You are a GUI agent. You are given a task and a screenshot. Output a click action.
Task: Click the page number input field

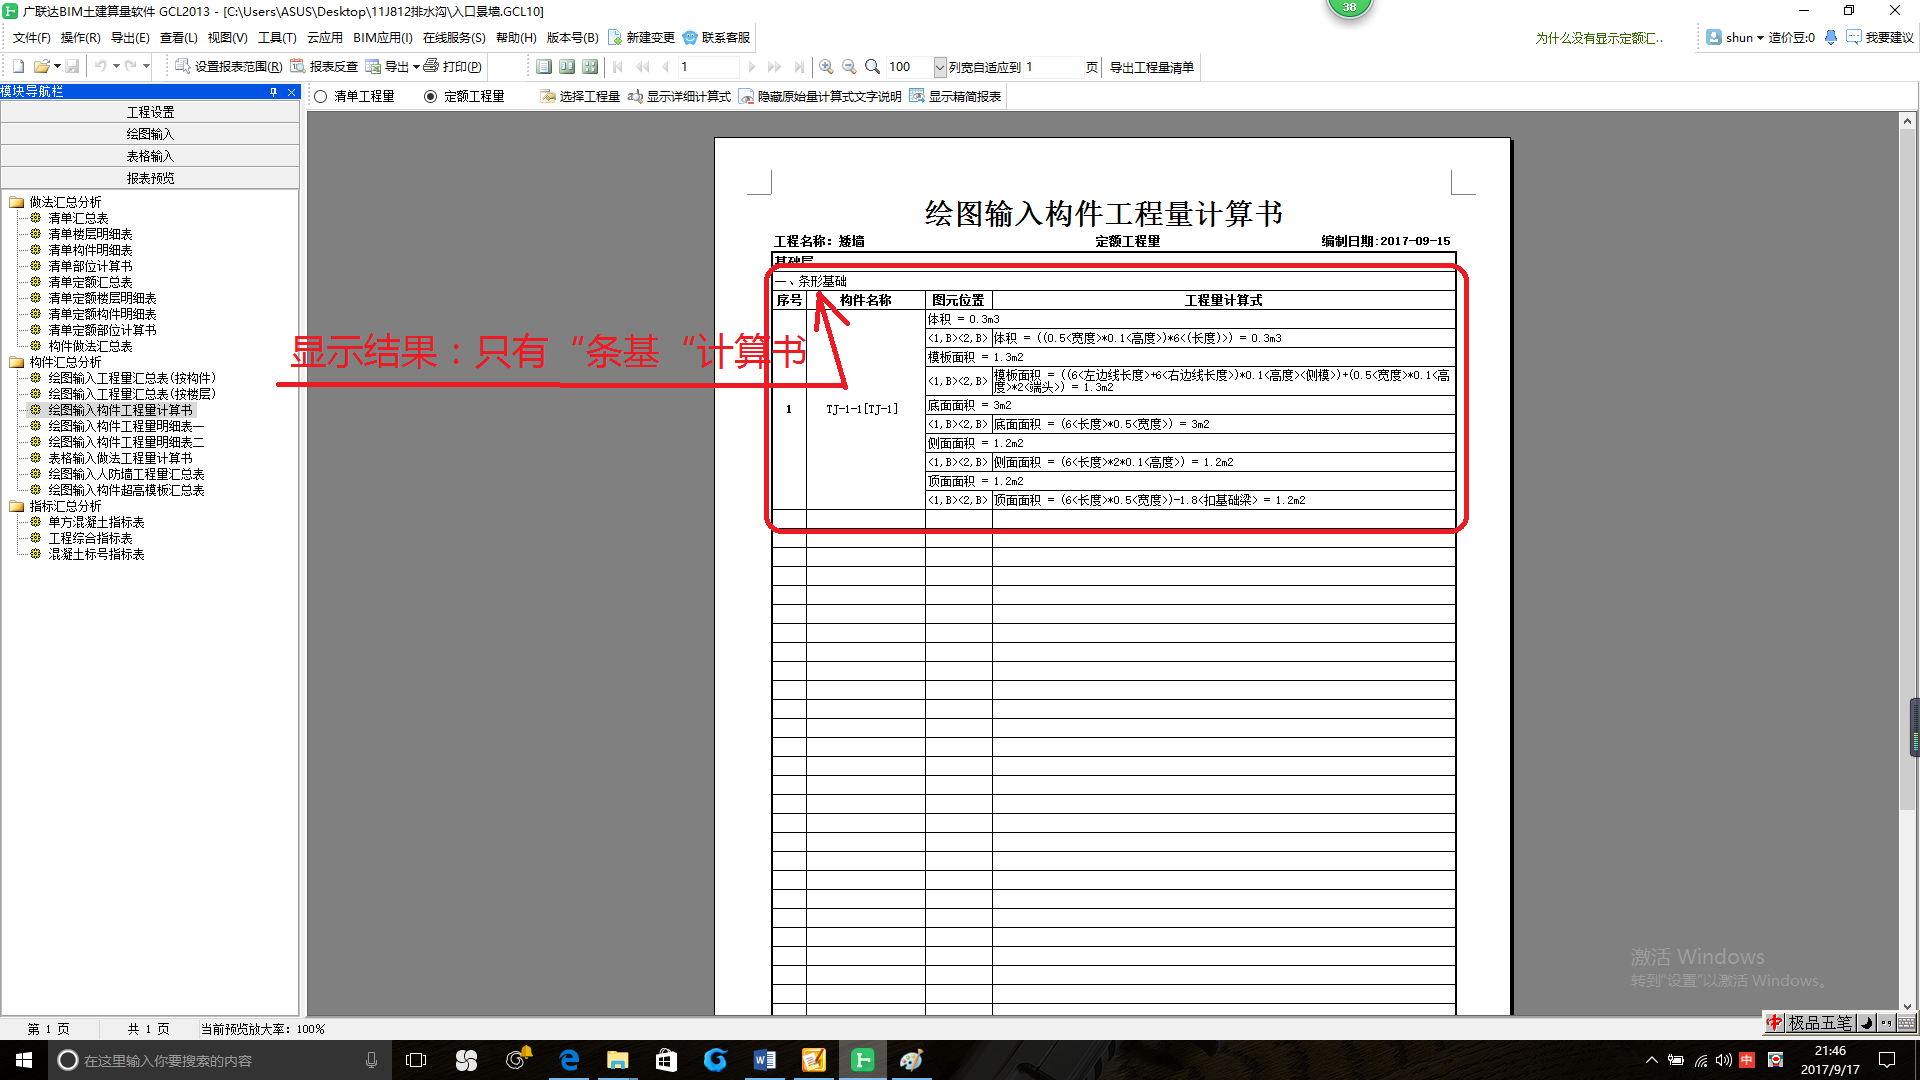pos(708,67)
